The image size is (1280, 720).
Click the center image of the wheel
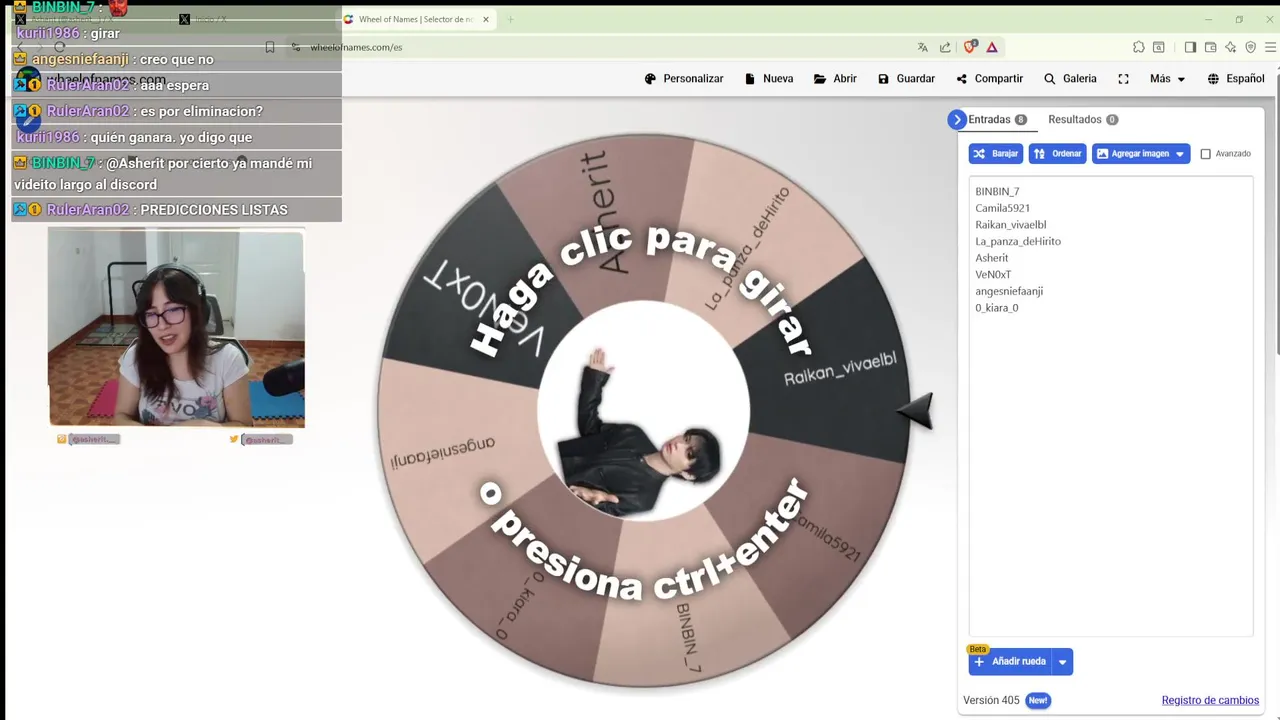643,411
